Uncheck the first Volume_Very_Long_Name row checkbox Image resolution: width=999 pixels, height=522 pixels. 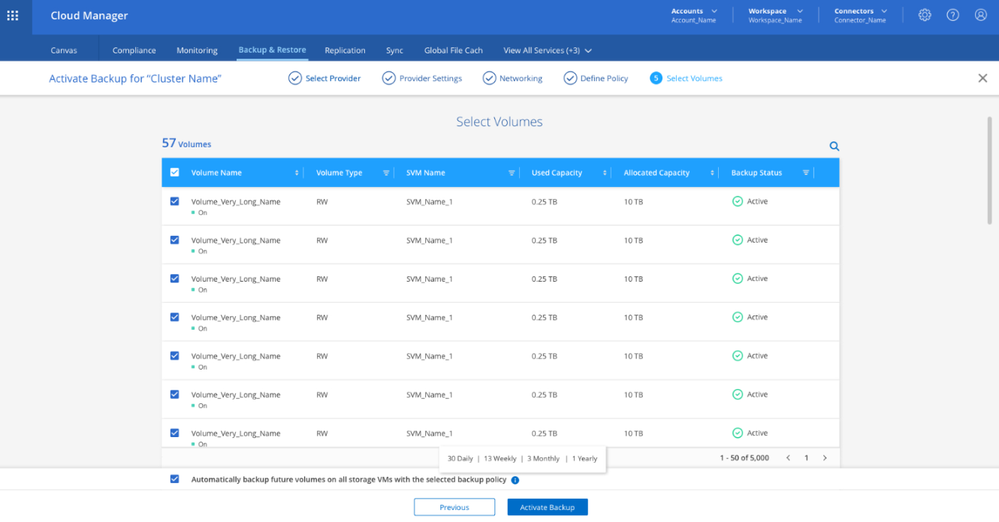175,201
